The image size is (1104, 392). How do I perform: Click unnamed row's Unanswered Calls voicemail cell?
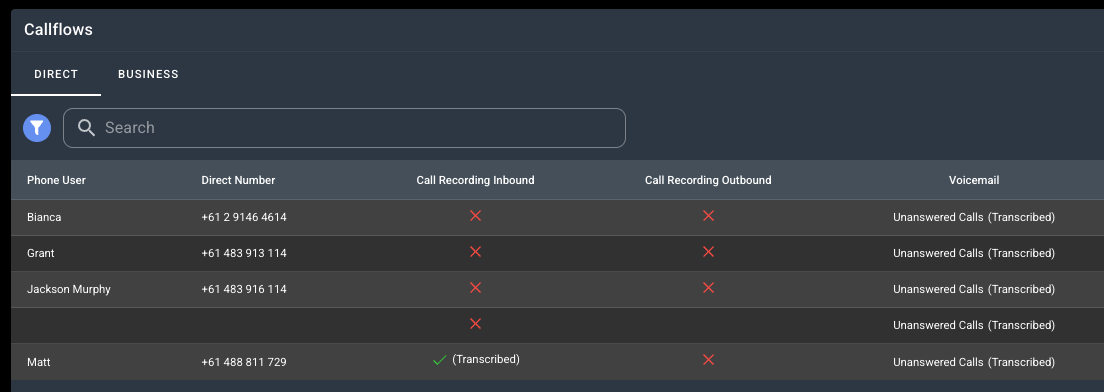tap(974, 325)
